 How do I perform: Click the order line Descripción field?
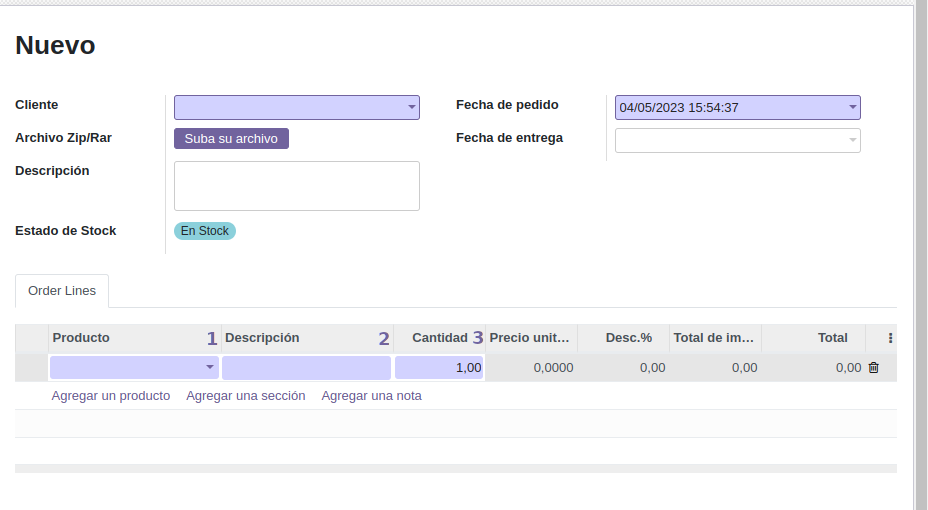click(306, 368)
